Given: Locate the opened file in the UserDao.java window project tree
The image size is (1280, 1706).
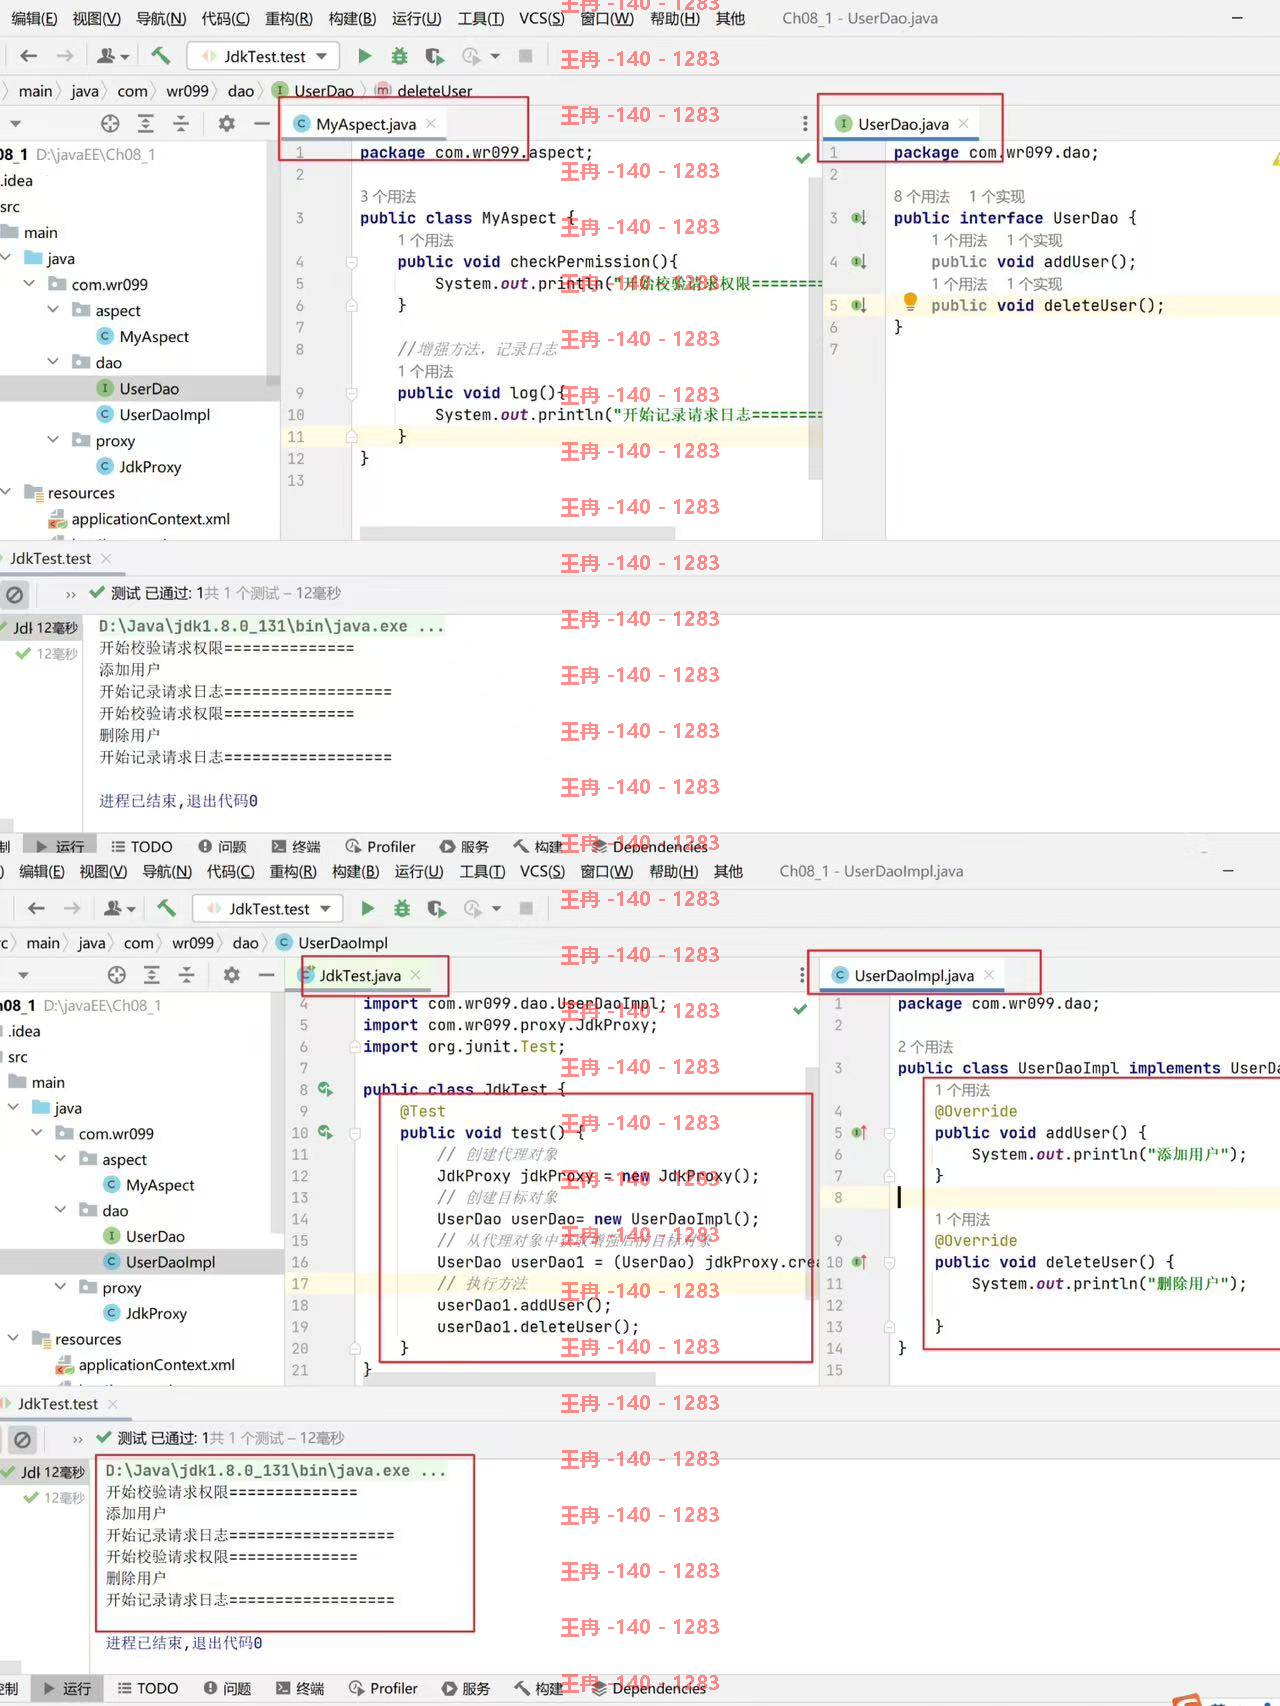Looking at the screenshot, I should (x=110, y=123).
